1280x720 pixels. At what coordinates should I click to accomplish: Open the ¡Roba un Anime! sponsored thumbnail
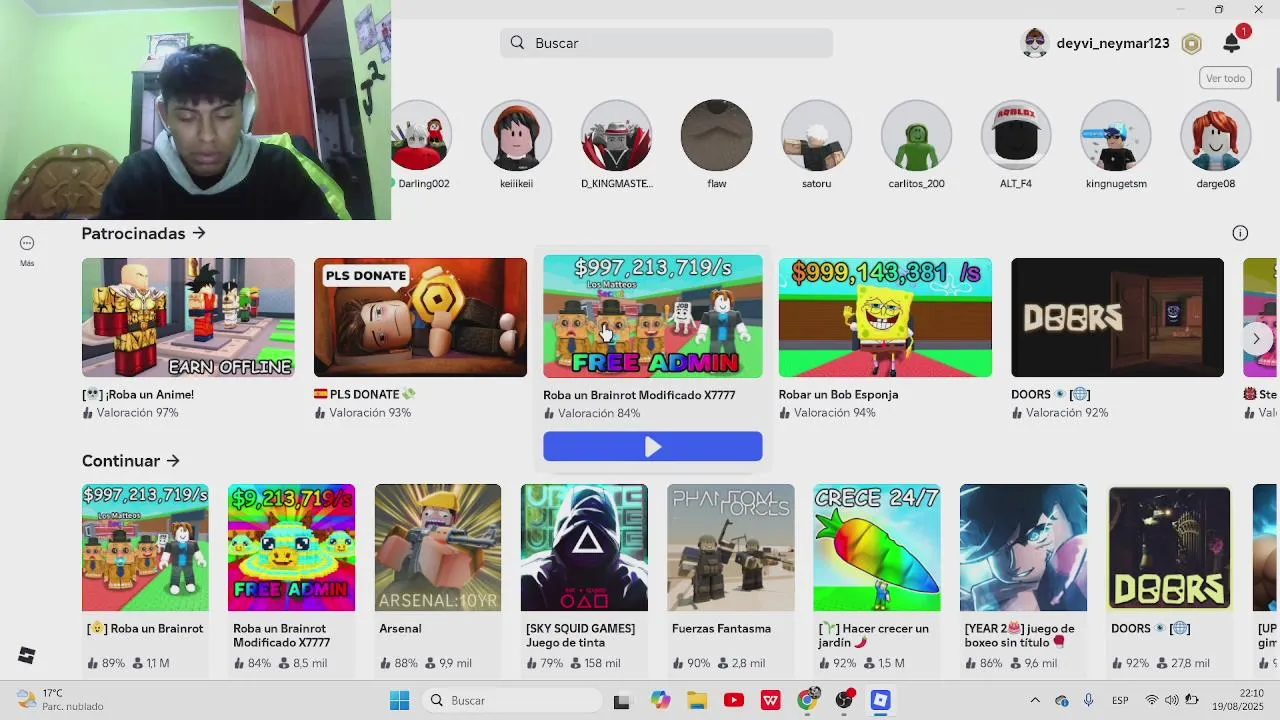point(188,317)
